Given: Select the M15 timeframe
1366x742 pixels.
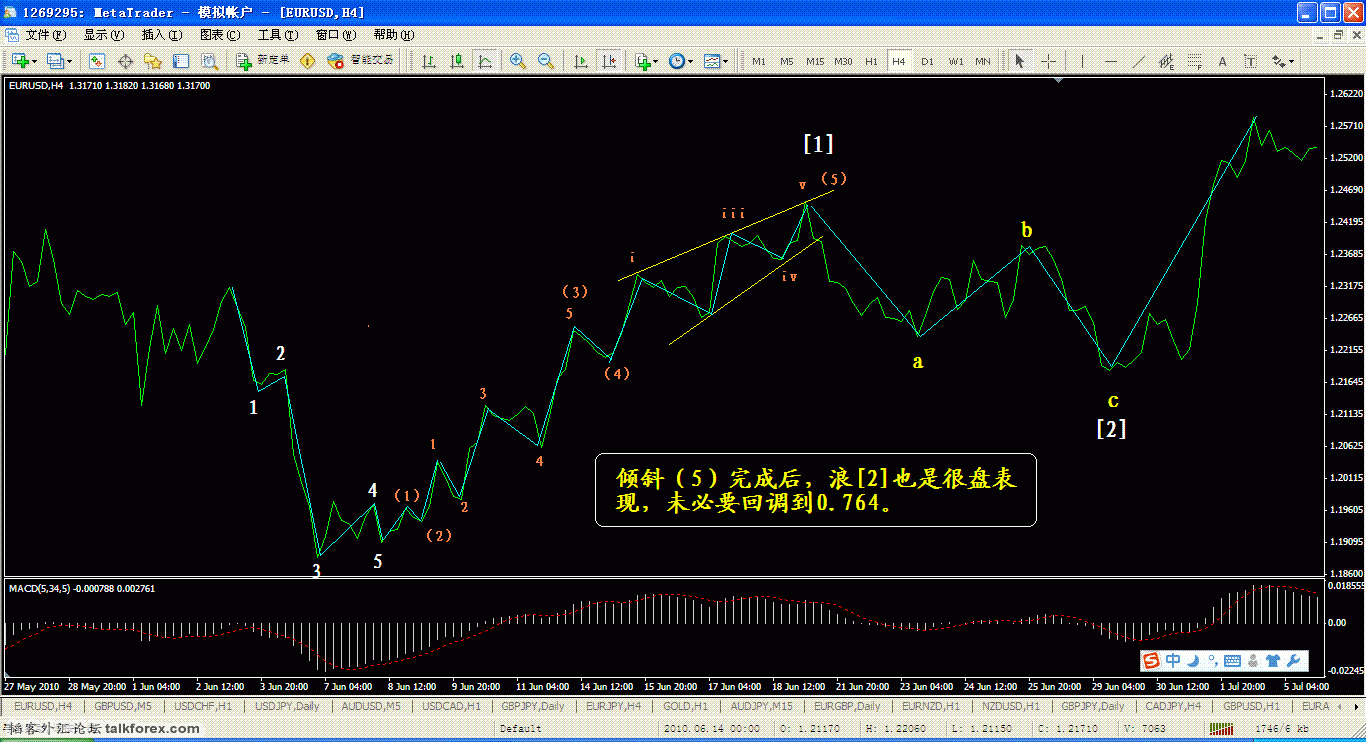Looking at the screenshot, I should [x=815, y=61].
